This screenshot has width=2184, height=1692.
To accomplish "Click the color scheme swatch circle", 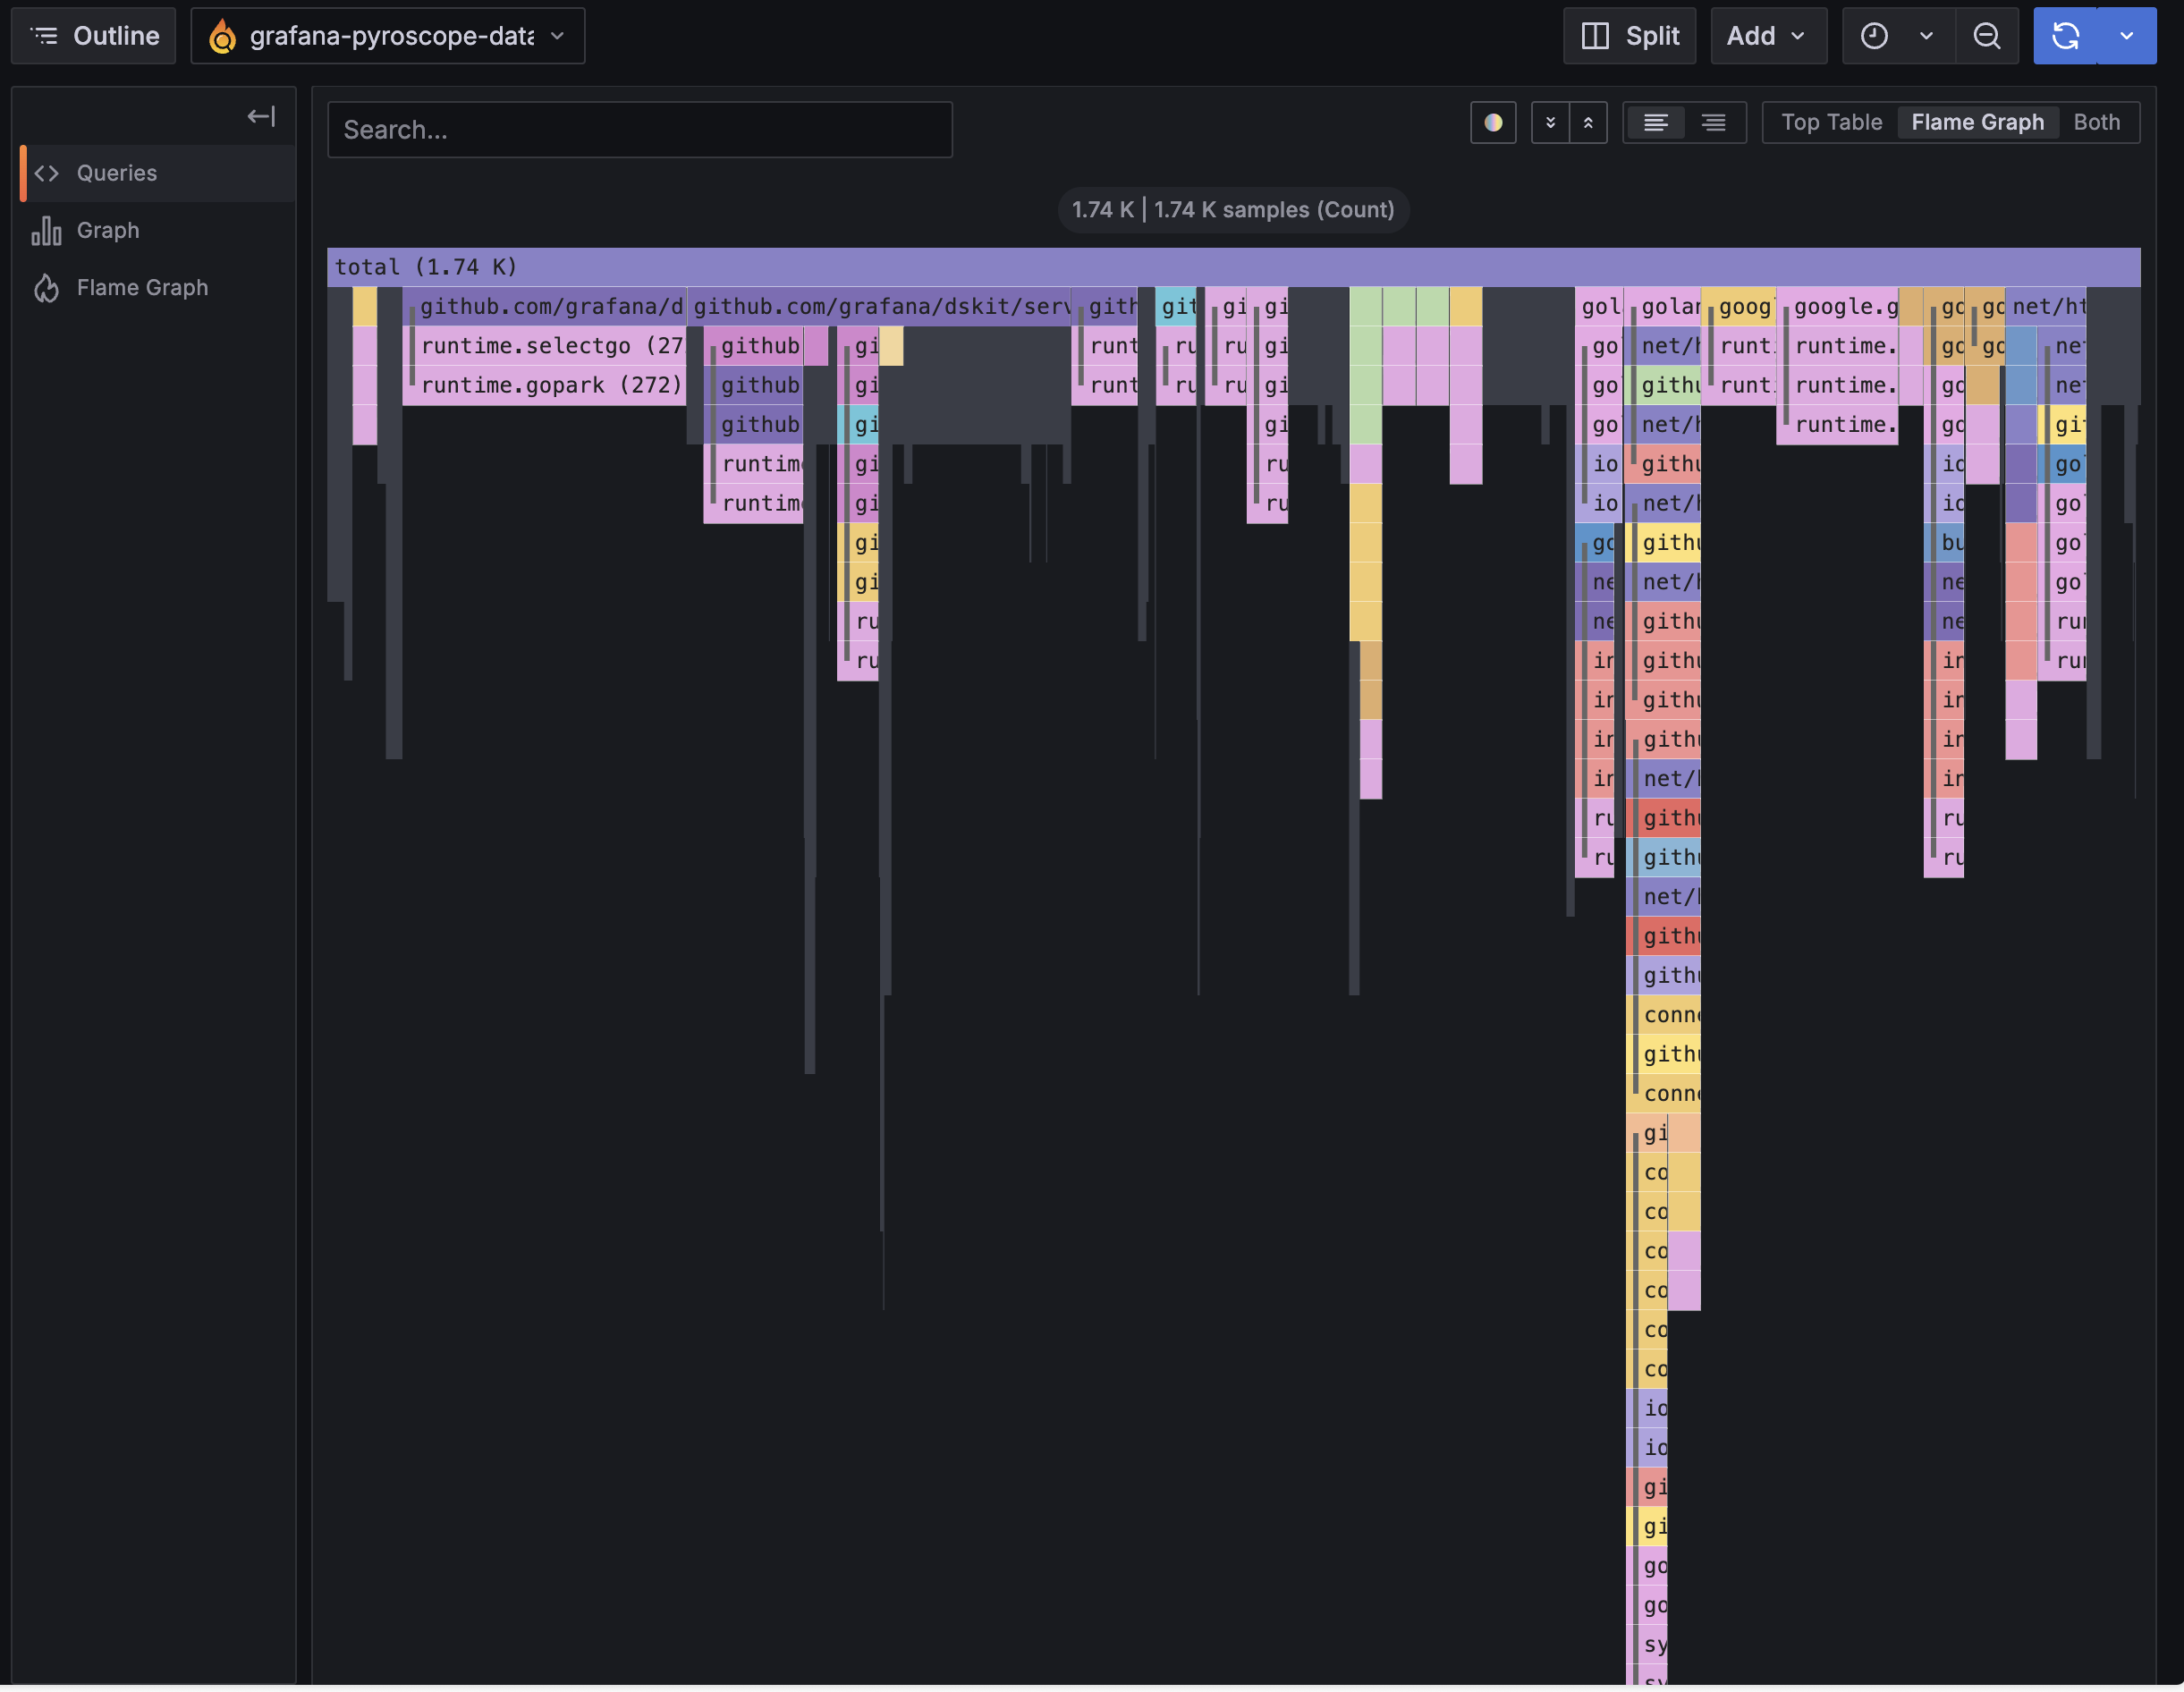I will (1493, 122).
